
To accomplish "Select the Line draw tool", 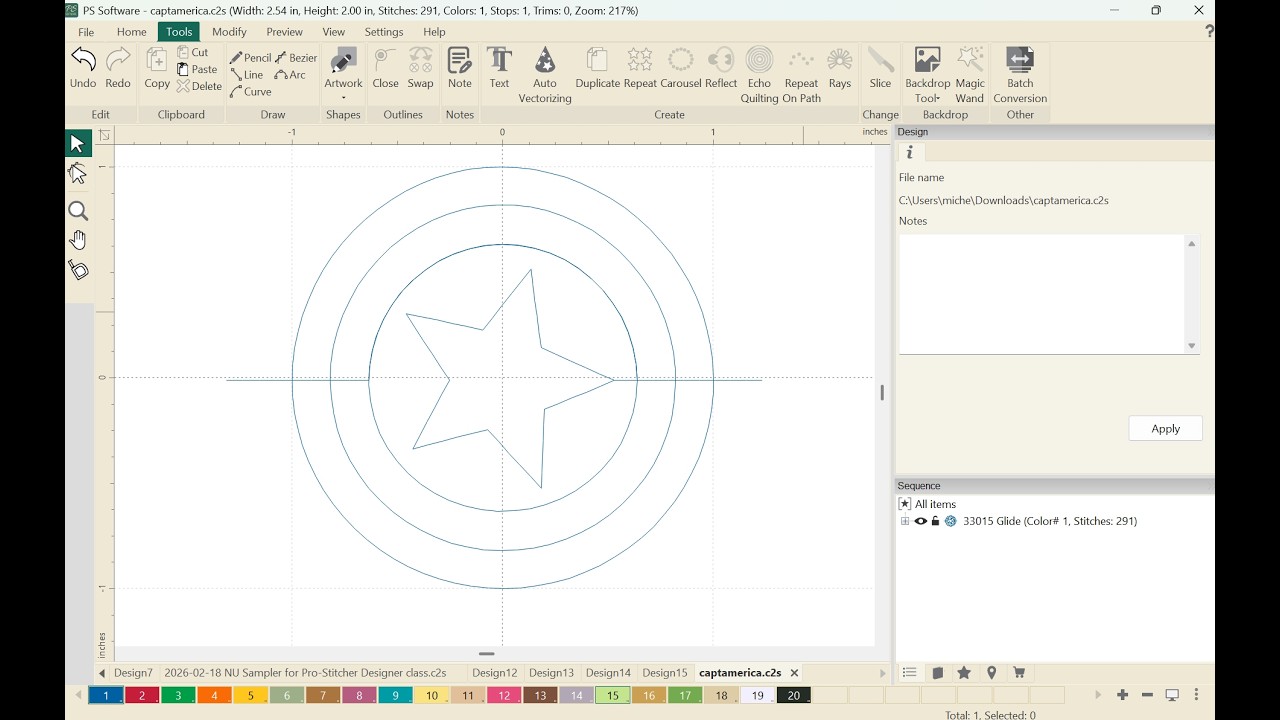I will tap(247, 75).
